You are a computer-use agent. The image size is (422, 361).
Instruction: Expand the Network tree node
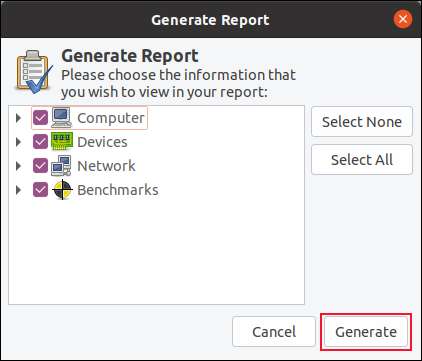click(18, 166)
